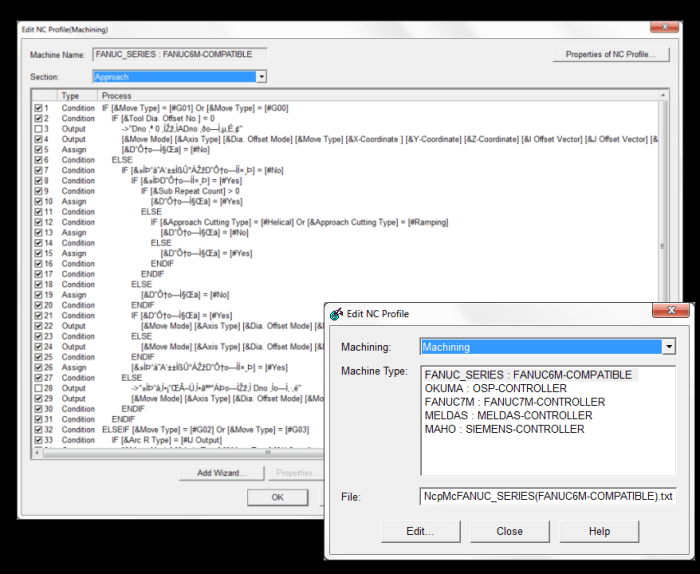This screenshot has height=574, width=700.
Task: Select row 32 ELSEIF Move Type G02 condition
Action: tap(205, 429)
